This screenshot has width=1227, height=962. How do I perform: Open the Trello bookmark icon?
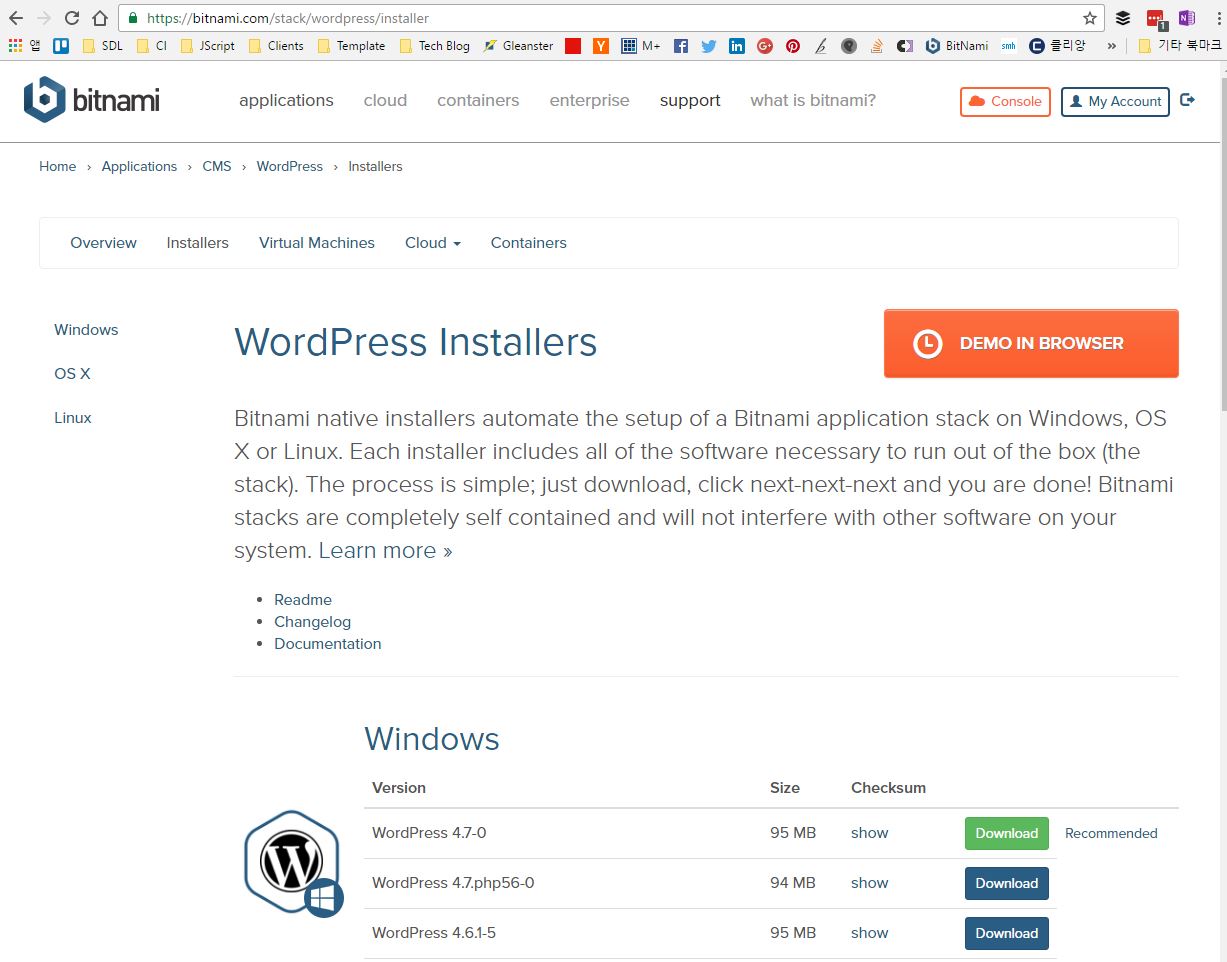tap(61, 45)
